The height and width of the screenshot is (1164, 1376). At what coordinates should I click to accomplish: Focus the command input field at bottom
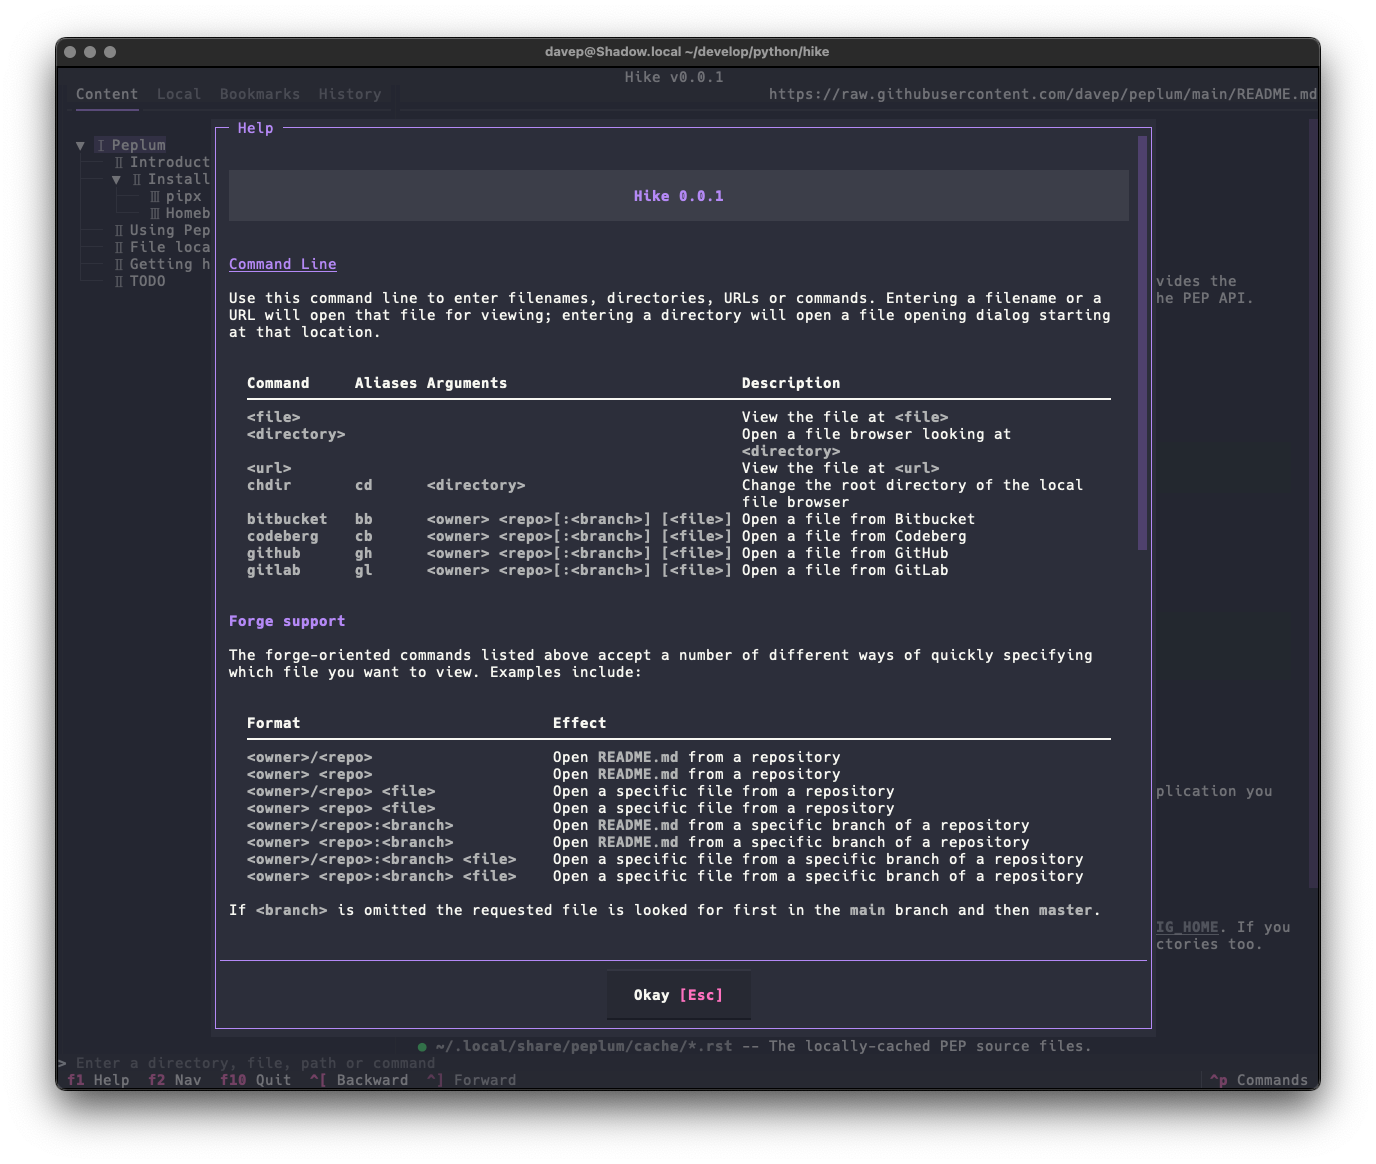click(x=255, y=1063)
